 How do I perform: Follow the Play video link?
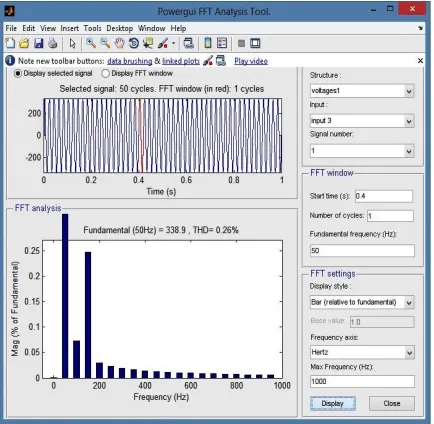[251, 61]
